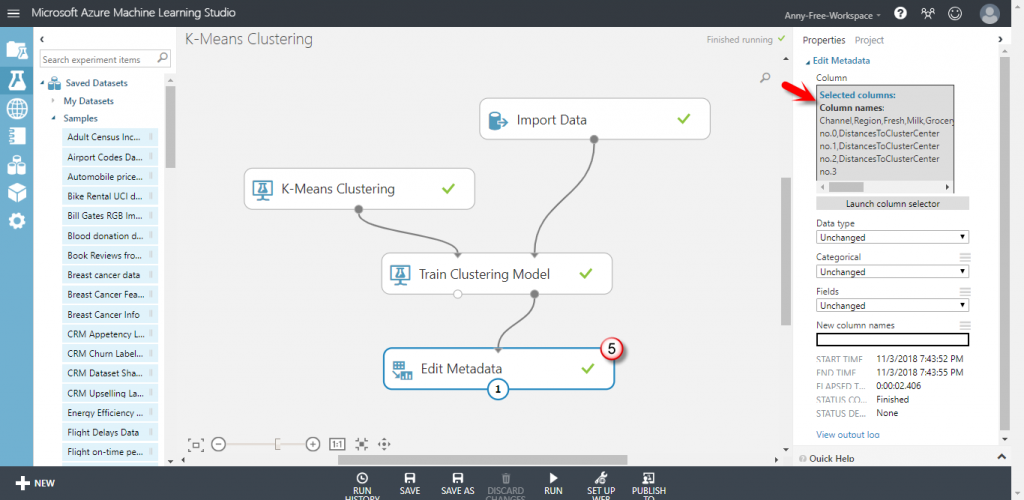Click the zoom-to-fit arrows icon
The height and width of the screenshot is (500, 1024).
click(x=361, y=444)
